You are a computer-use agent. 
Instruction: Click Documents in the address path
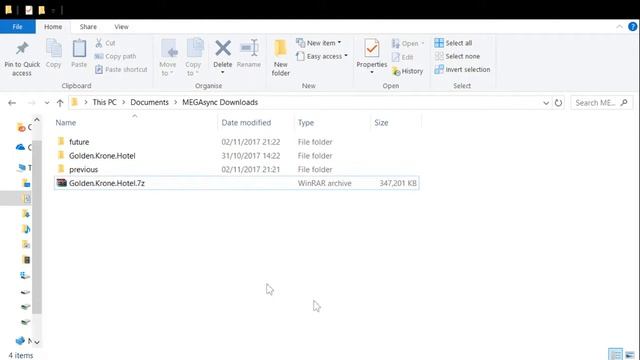point(149,102)
